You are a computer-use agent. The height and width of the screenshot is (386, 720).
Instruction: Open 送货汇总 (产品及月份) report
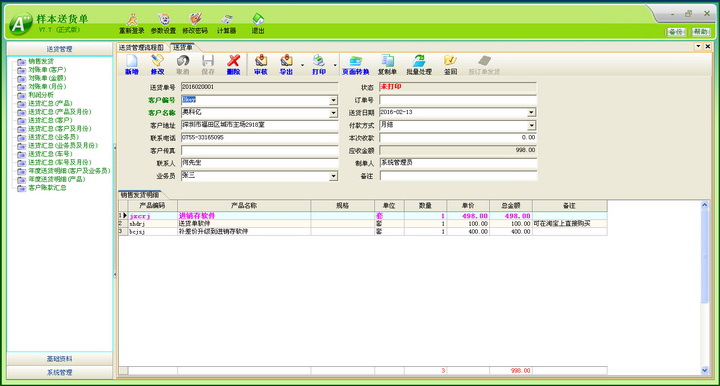pos(59,112)
